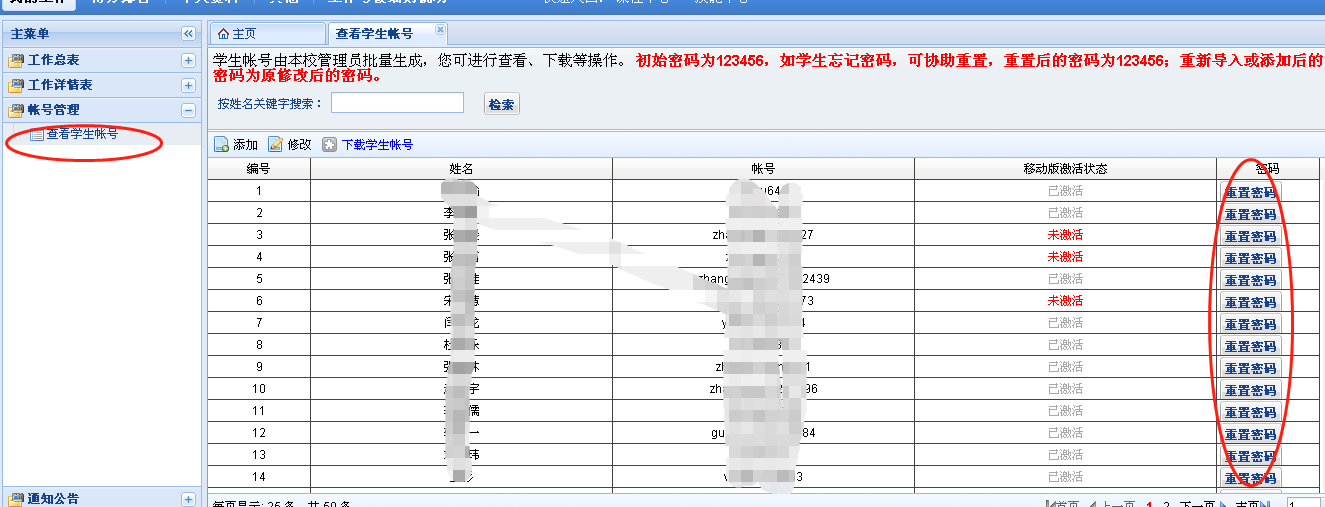This screenshot has height=507, width=1325.
Task: Open 查看学生帐号 in the sidebar tree
Action: point(82,134)
